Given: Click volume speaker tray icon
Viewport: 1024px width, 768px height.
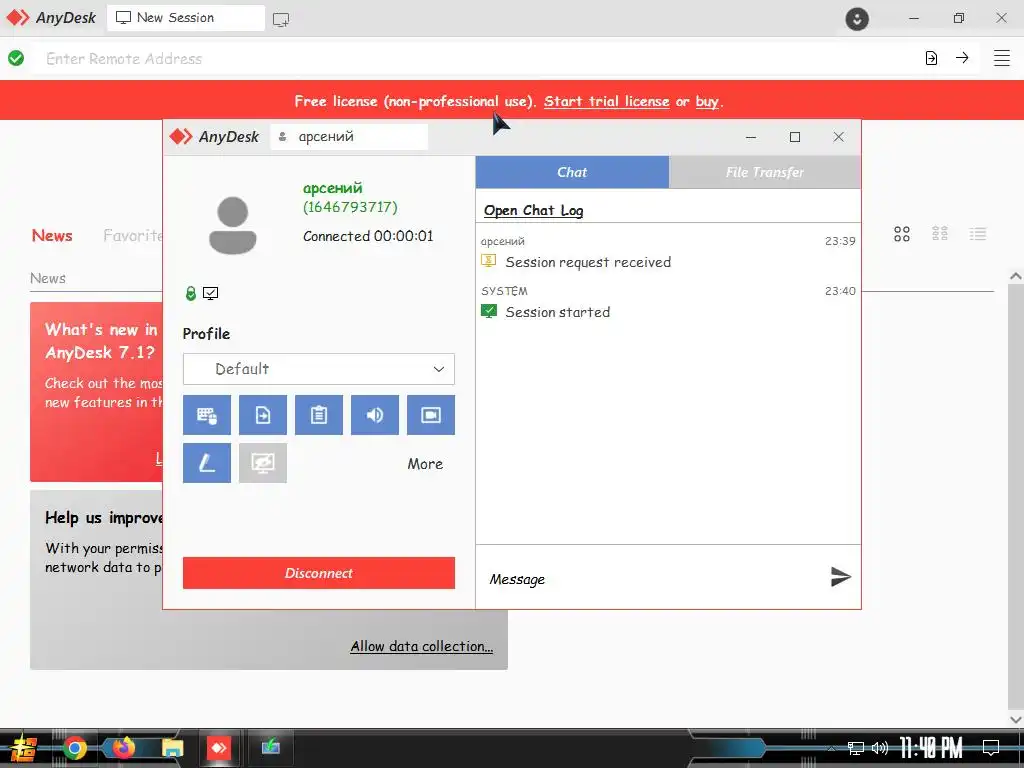Looking at the screenshot, I should point(880,748).
